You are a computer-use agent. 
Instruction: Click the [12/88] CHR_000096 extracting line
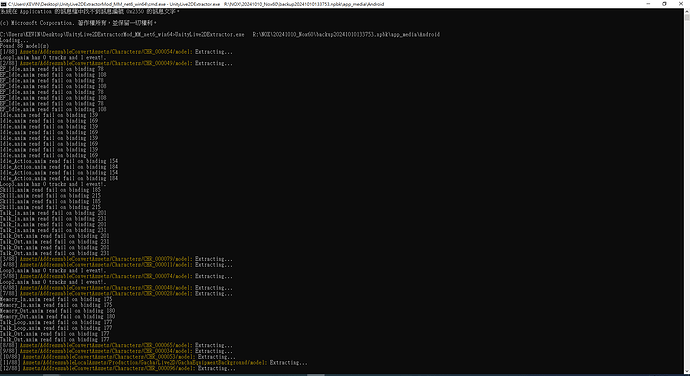tap(117, 368)
